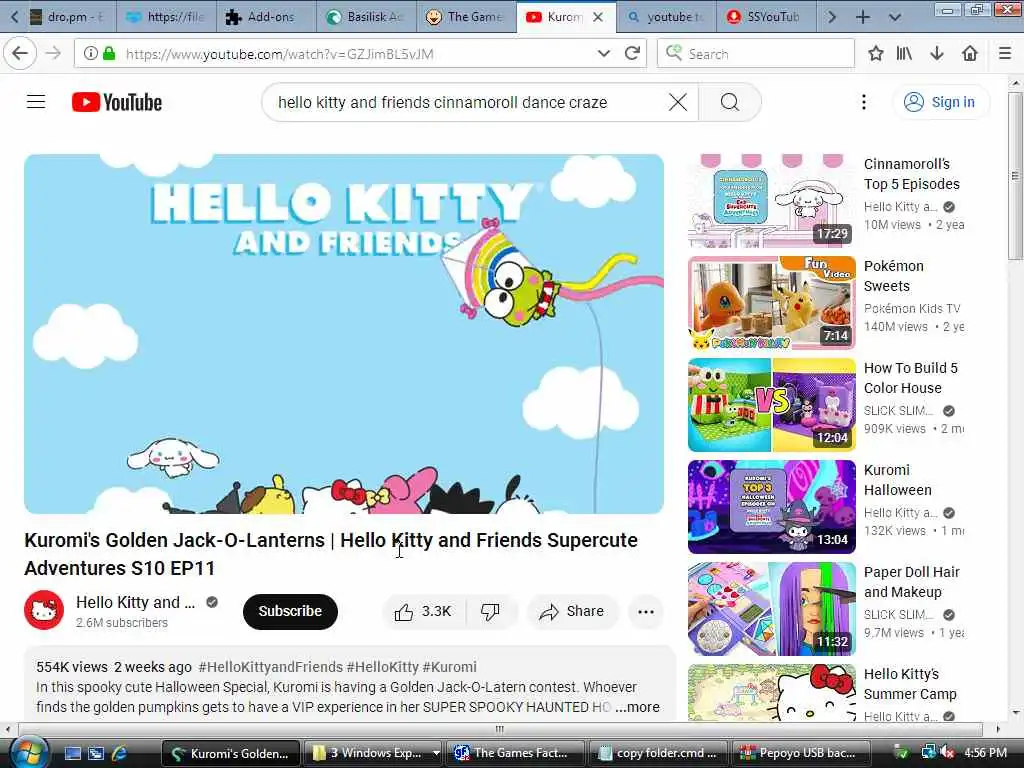Open How To Build 5 Color House thumbnail
Screen dimensions: 1024x768
(771, 404)
